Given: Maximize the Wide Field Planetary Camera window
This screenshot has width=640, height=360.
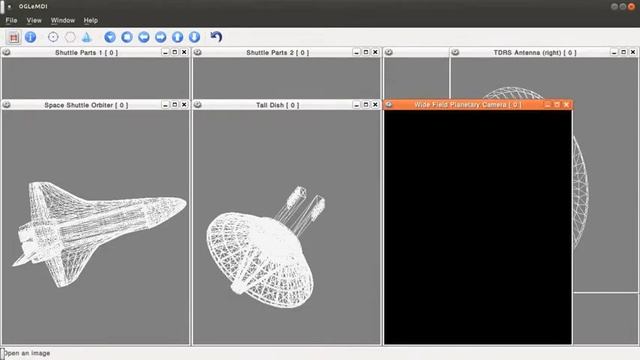Looking at the screenshot, I should (x=557, y=104).
